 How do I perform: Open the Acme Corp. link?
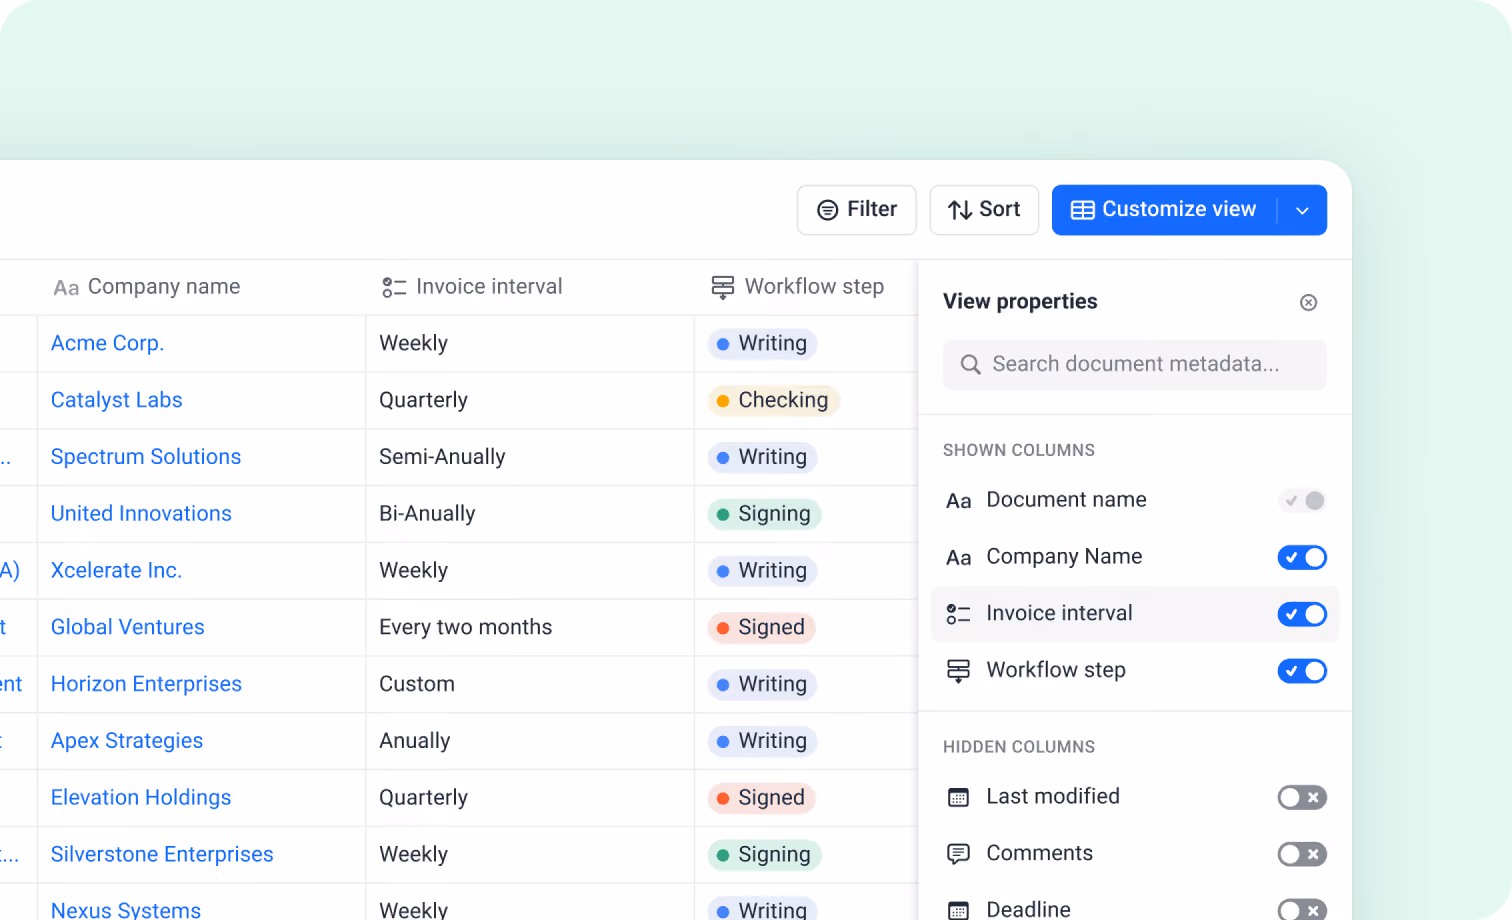[107, 343]
